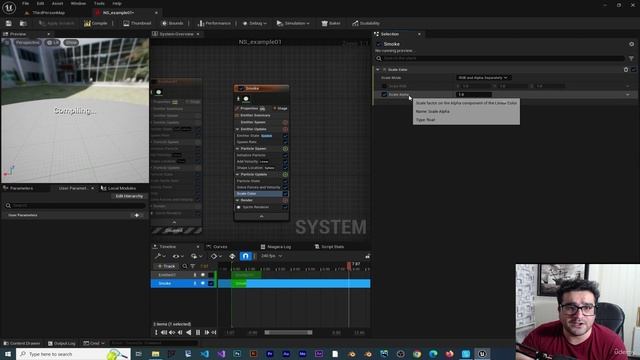Switch to the Local Modules tab
Screen dimensions: 640x360
coord(118,188)
